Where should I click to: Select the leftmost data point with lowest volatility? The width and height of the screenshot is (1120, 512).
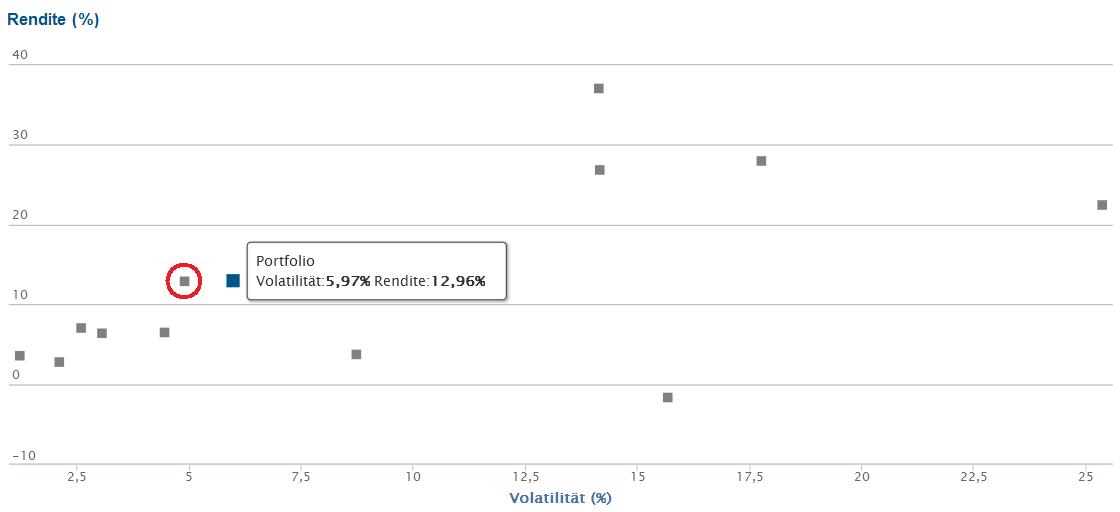(x=20, y=356)
